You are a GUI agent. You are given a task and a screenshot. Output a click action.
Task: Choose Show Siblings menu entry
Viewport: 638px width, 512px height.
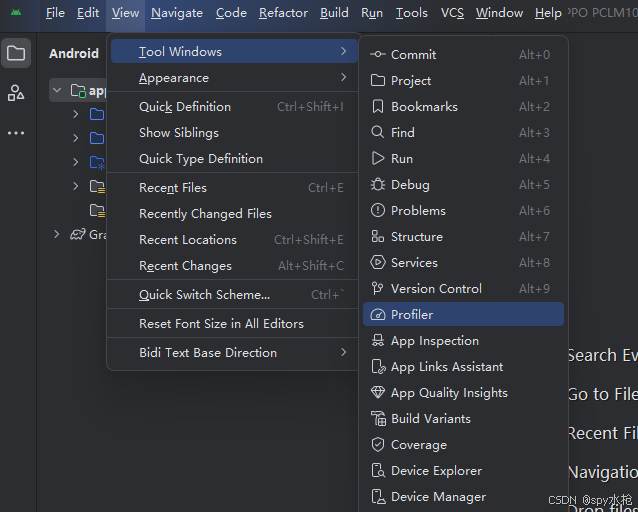(x=233, y=133)
